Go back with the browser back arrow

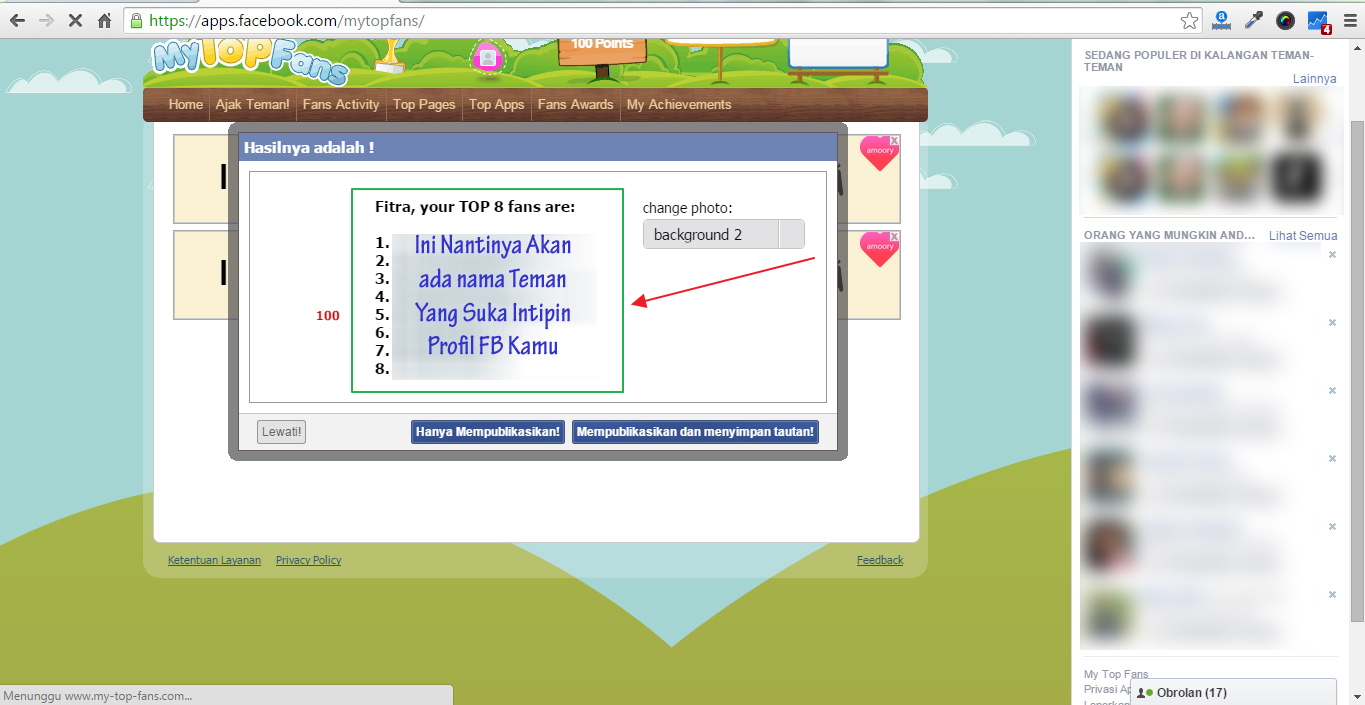tap(17, 20)
